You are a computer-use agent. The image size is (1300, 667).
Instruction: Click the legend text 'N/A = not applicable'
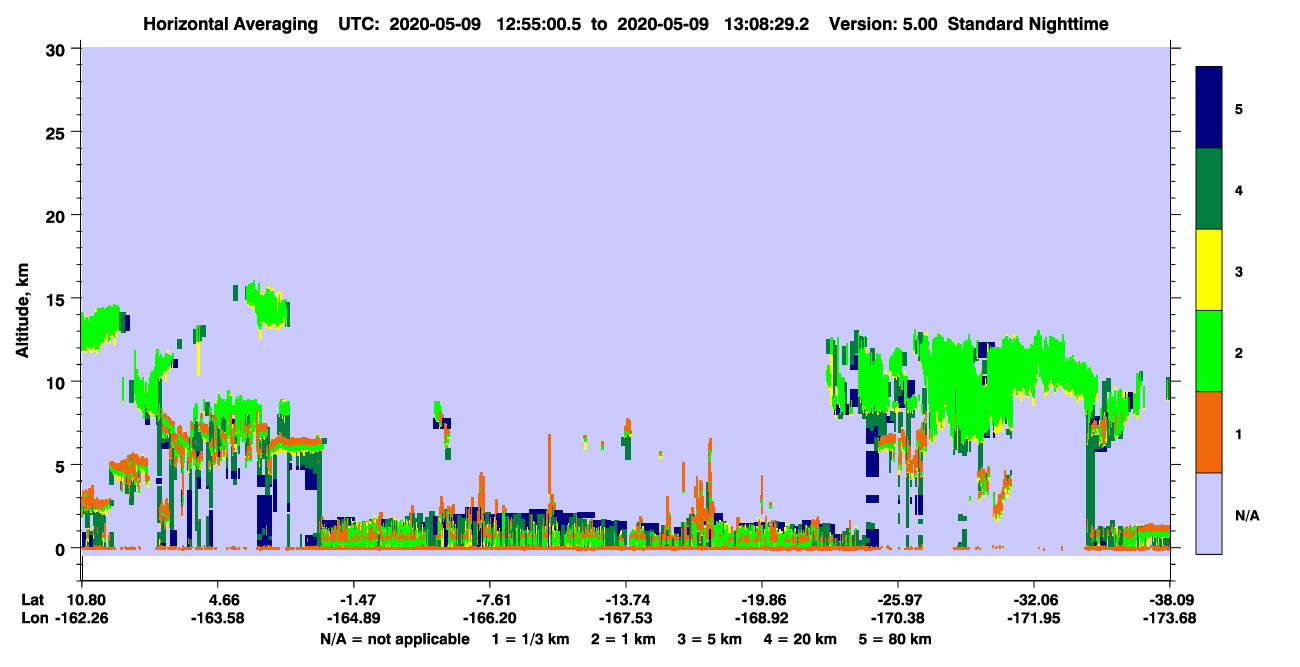(394, 639)
